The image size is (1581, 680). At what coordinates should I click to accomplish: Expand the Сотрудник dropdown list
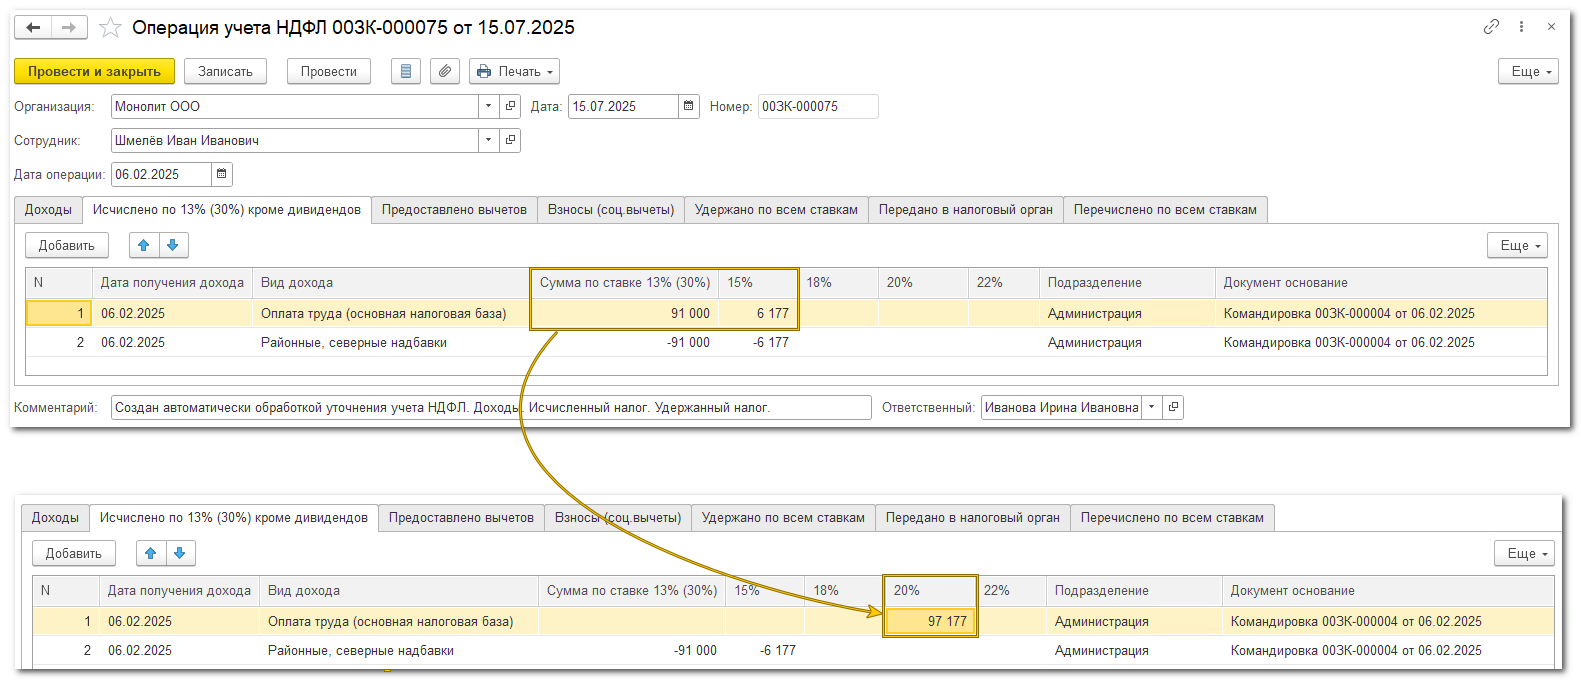tap(488, 140)
